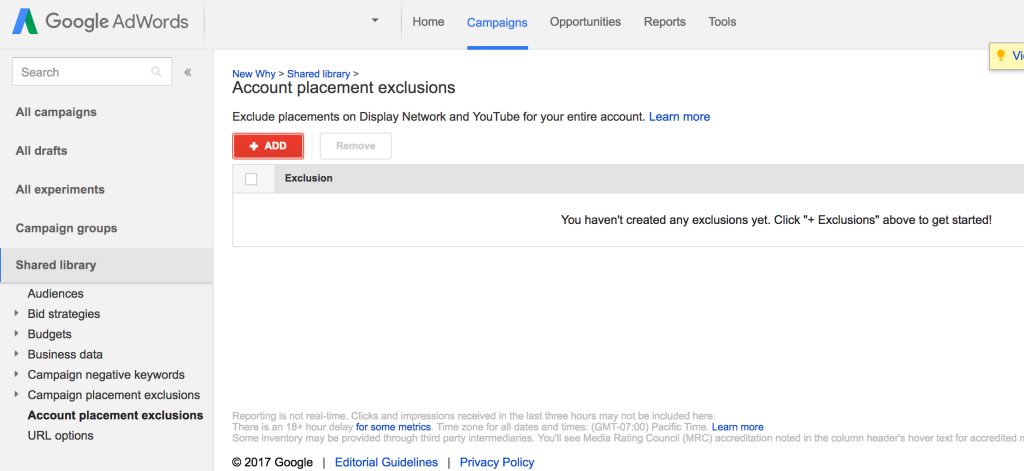
Task: Open the Reports tab
Action: tap(665, 22)
